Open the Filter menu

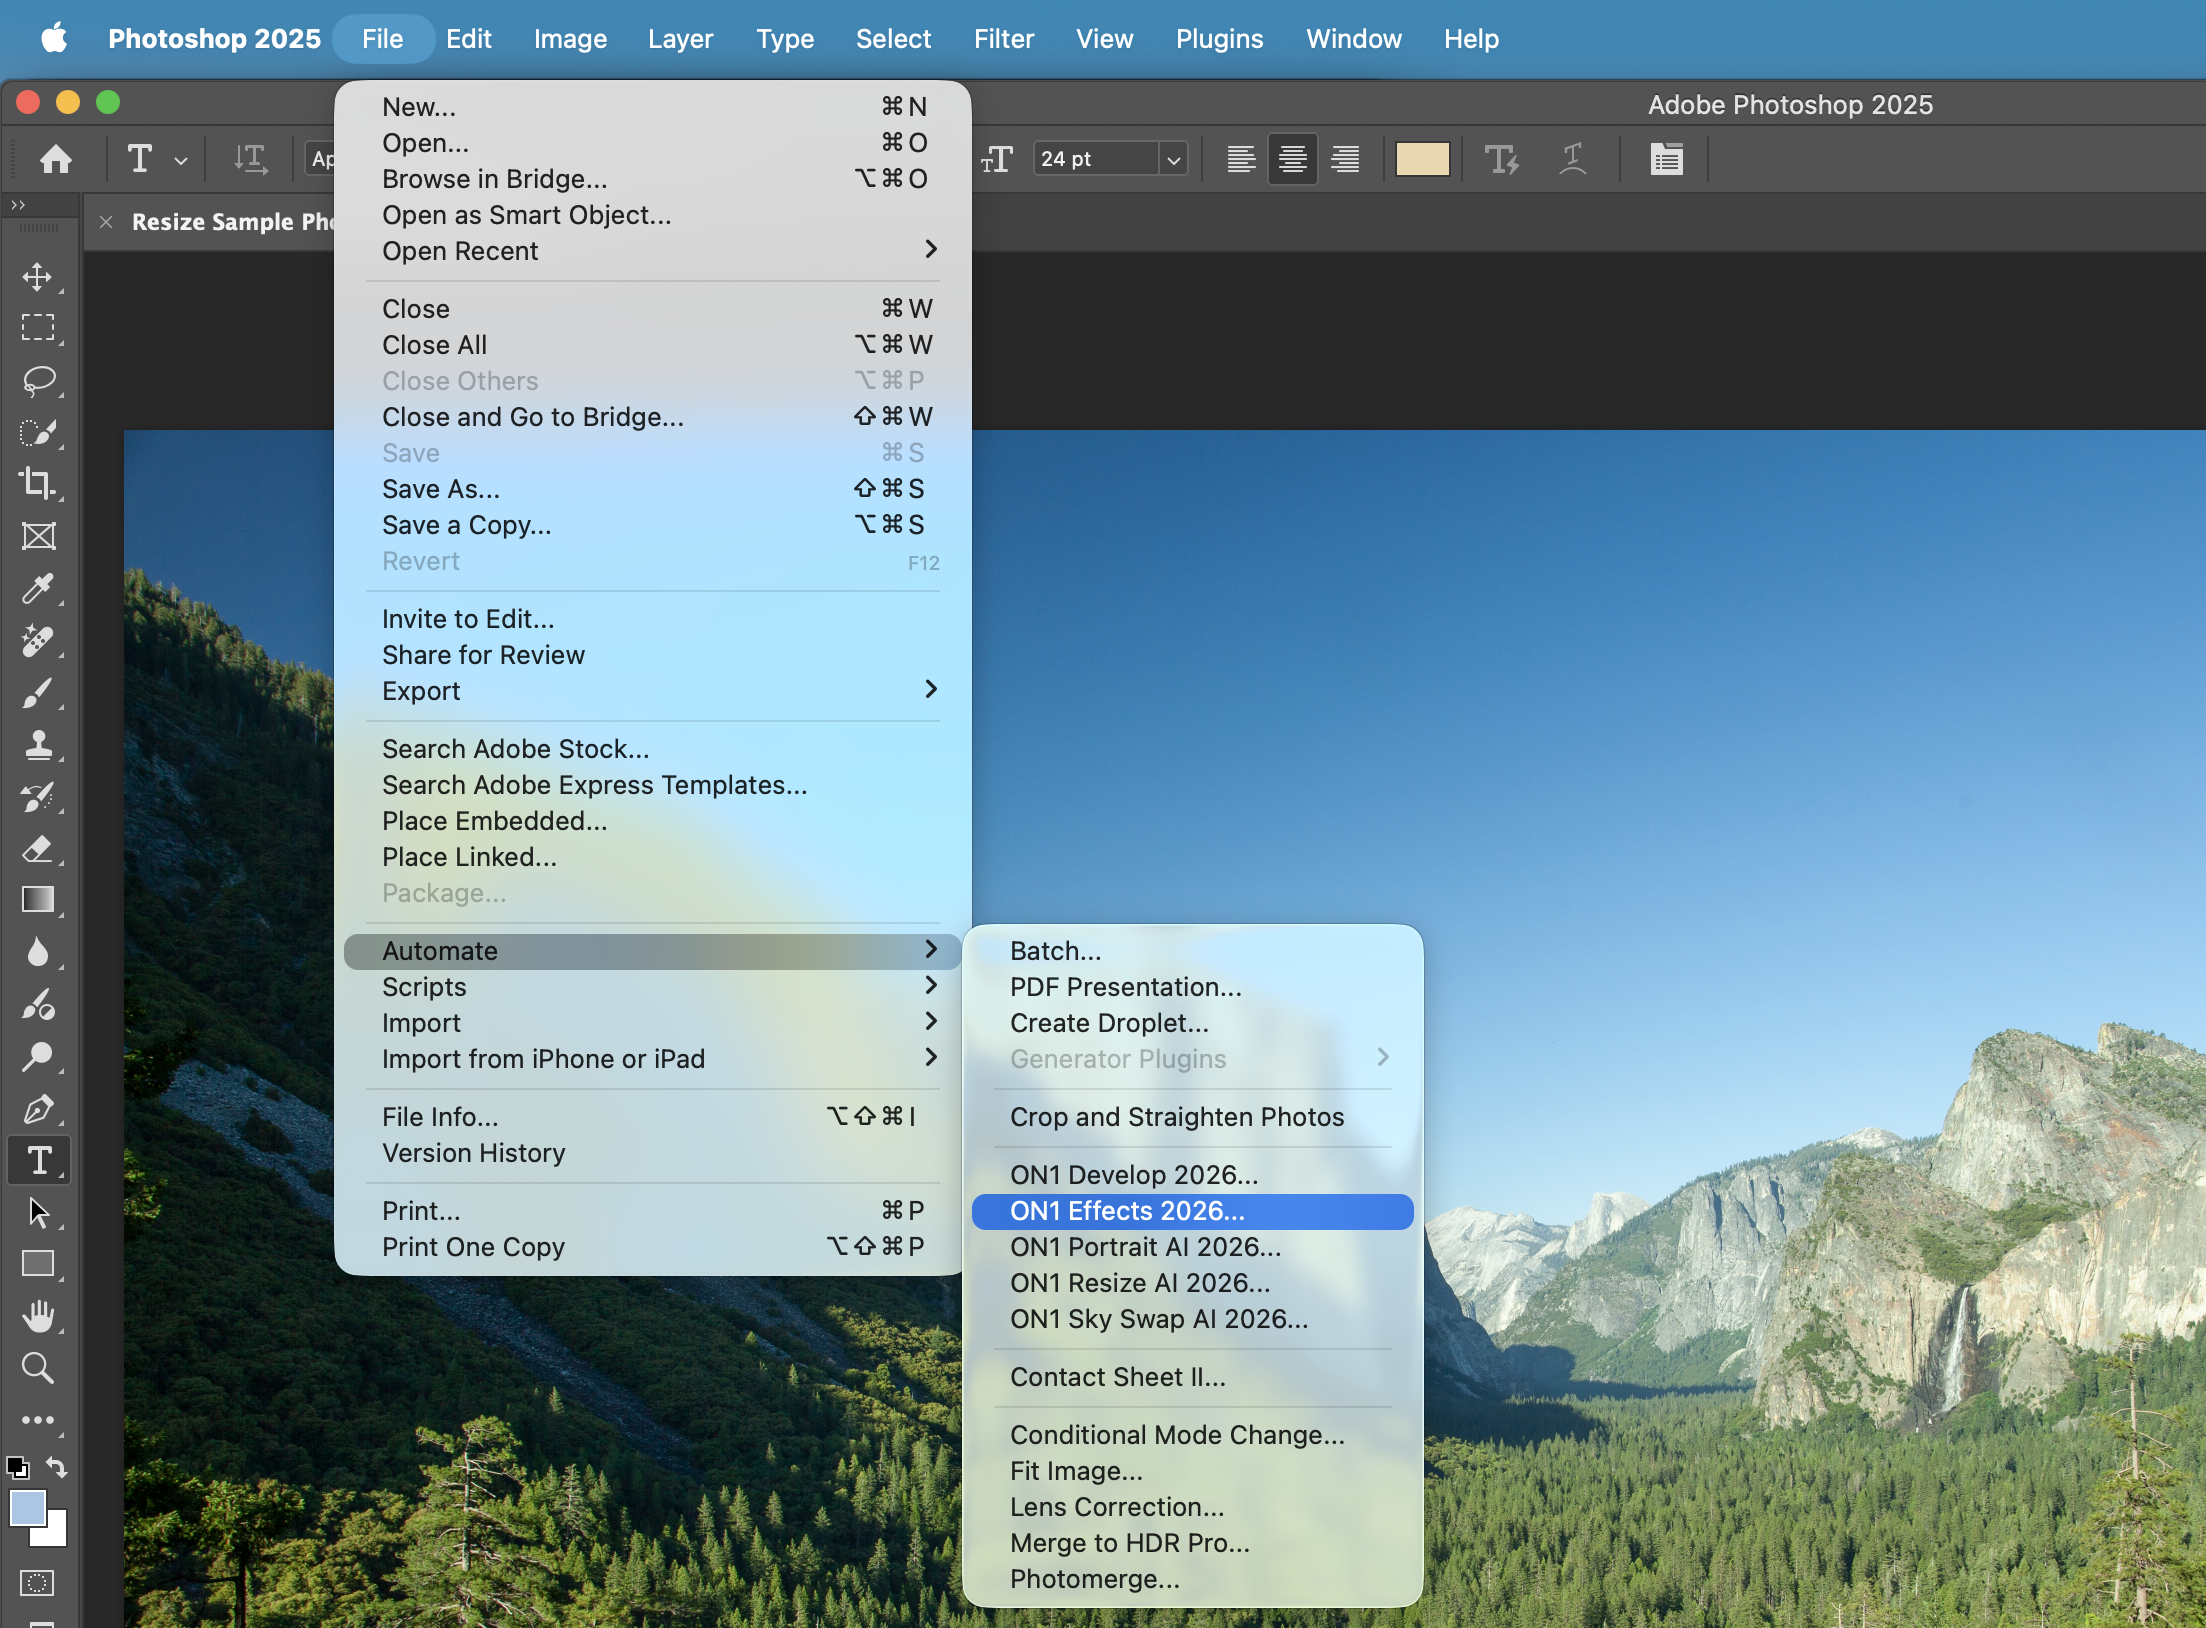pyautogui.click(x=1004, y=38)
